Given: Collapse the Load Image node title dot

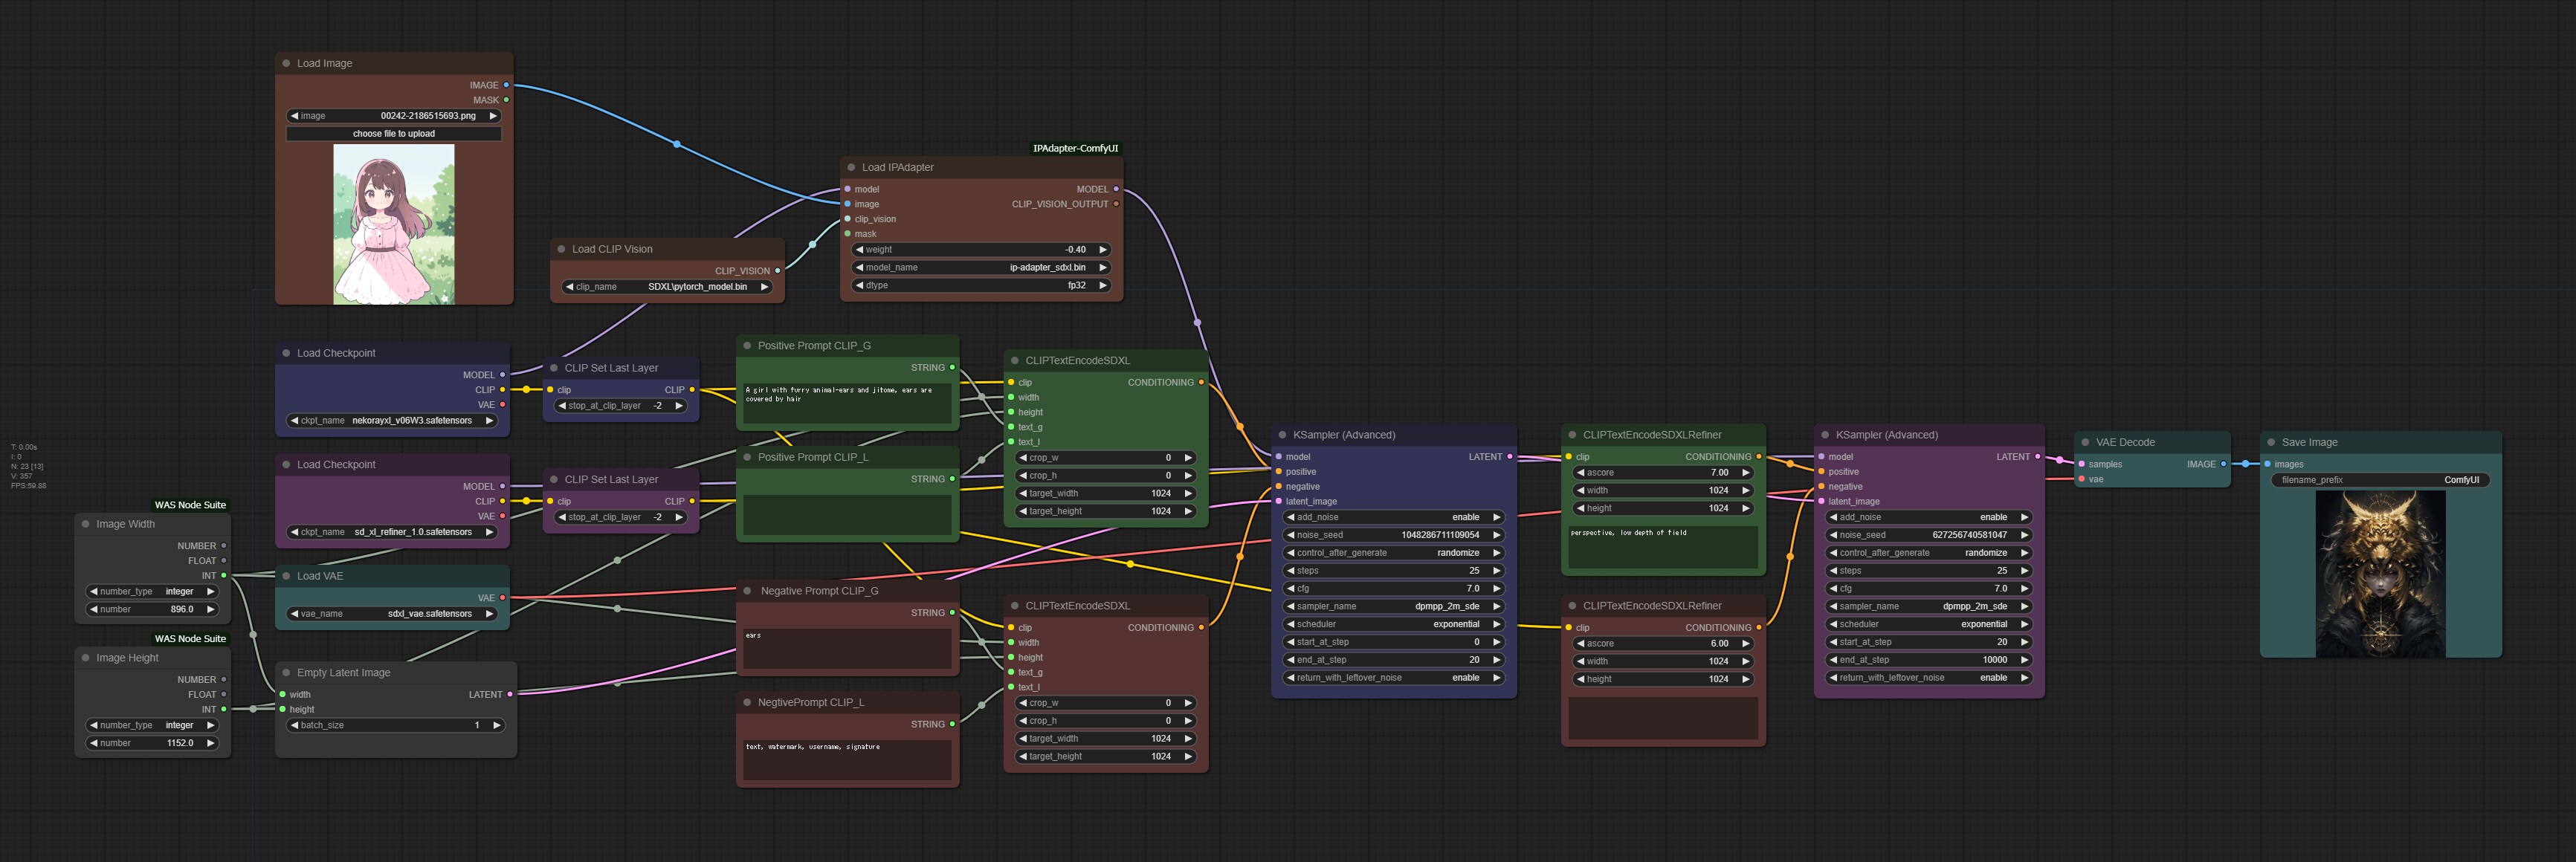Looking at the screenshot, I should pyautogui.click(x=286, y=63).
